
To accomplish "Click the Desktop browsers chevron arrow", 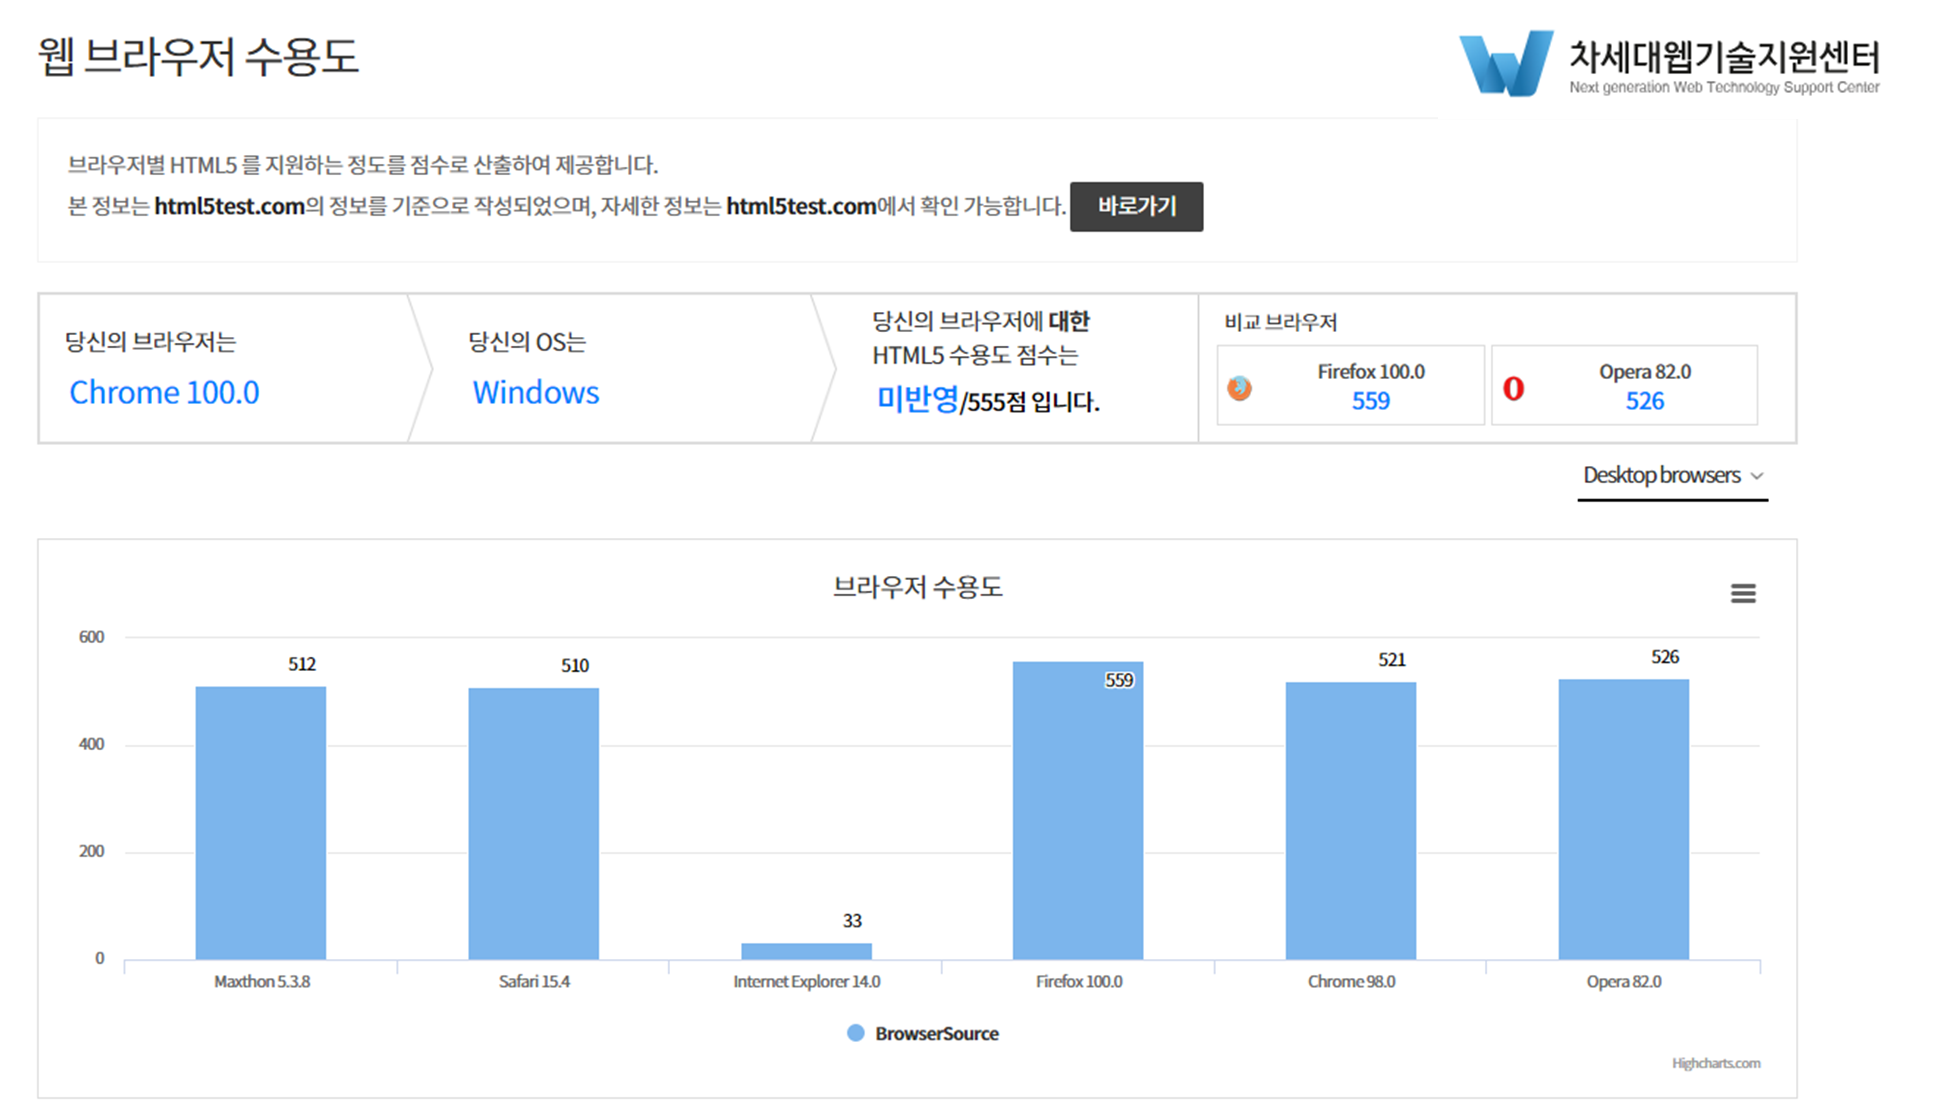I will click(1757, 476).
